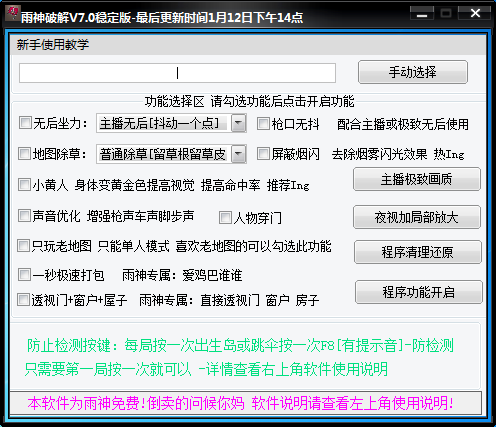Screen dimensions: 496x427
Task: Check the 只玩老地图 option
Action: 24,246
